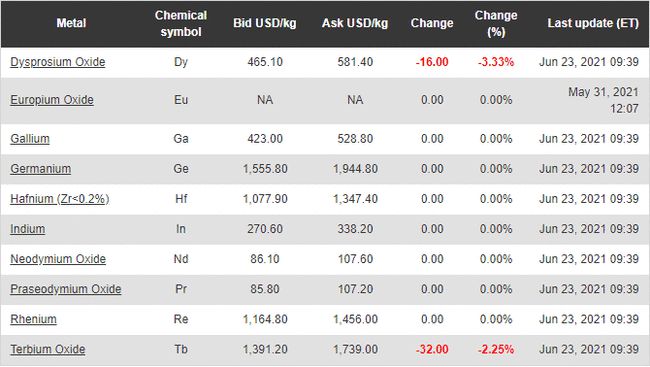Click the Chemical symbol column header
Image resolution: width=650 pixels, height=367 pixels.
point(181,23)
